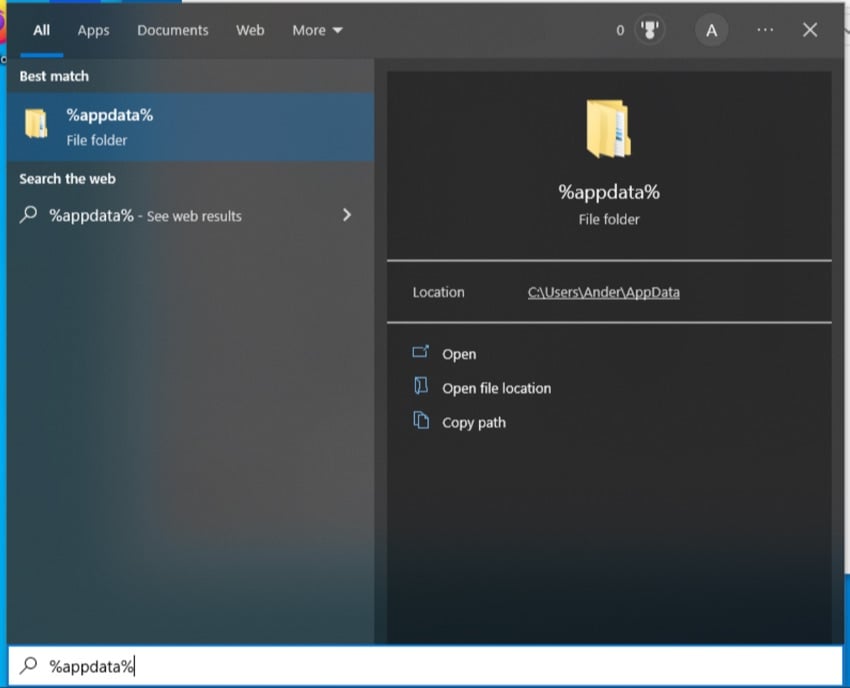This screenshot has height=688, width=850.
Task: Click the Open action icon
Action: (x=421, y=352)
